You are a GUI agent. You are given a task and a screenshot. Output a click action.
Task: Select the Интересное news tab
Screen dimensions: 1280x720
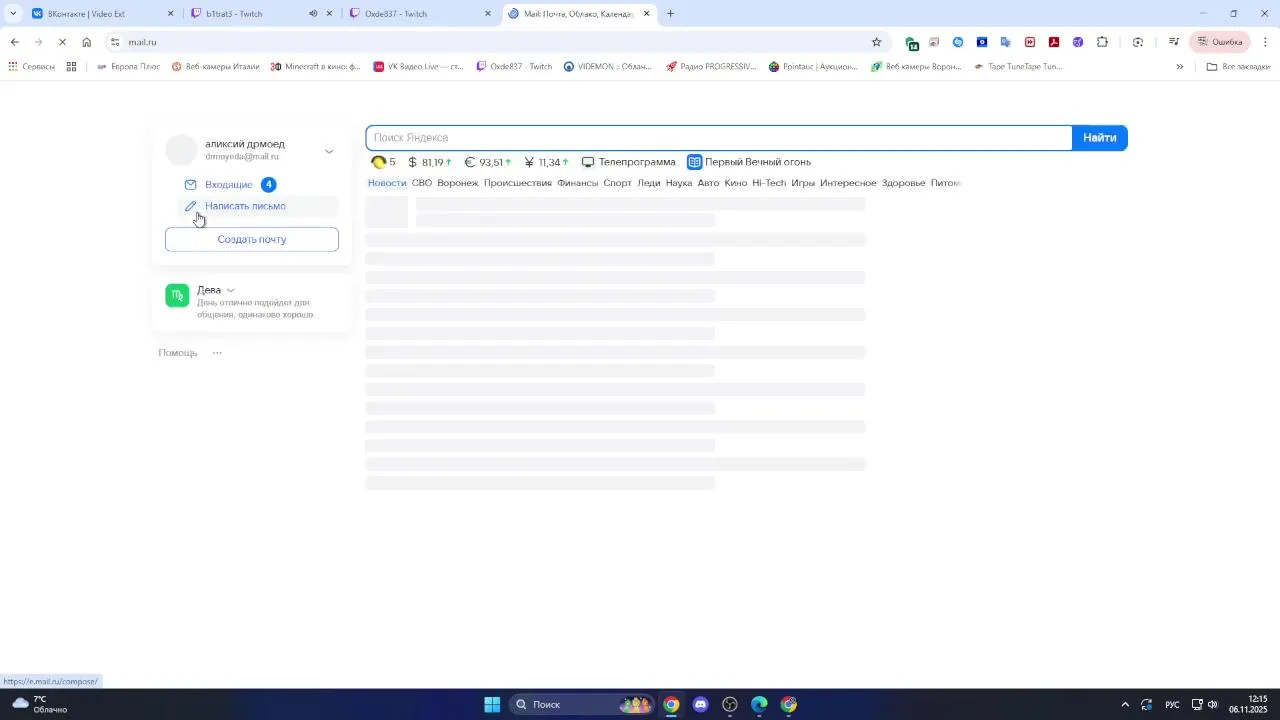[x=848, y=183]
